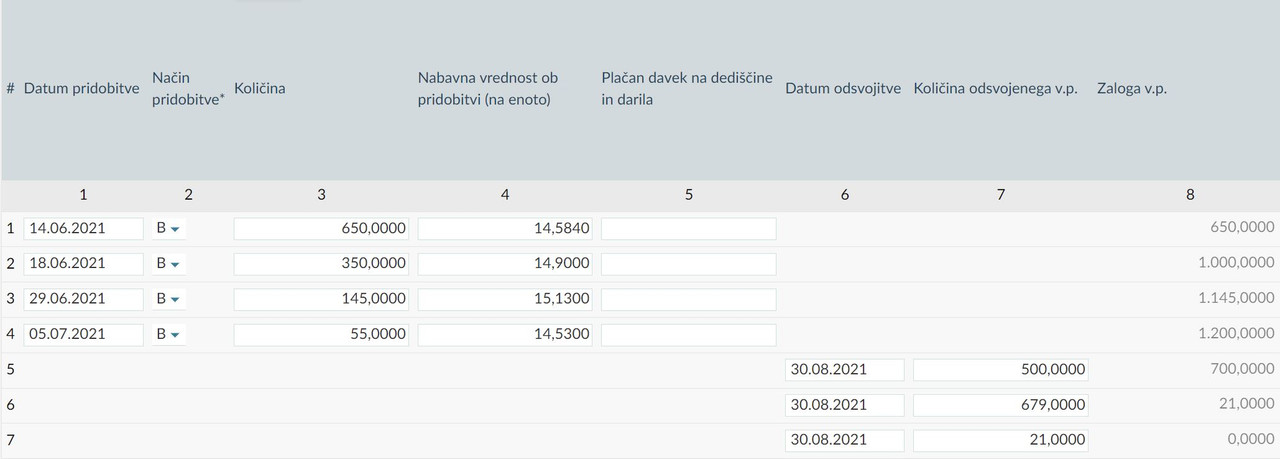The height and width of the screenshot is (459, 1280).
Task: Select column number 8 label
Action: tap(1189, 196)
